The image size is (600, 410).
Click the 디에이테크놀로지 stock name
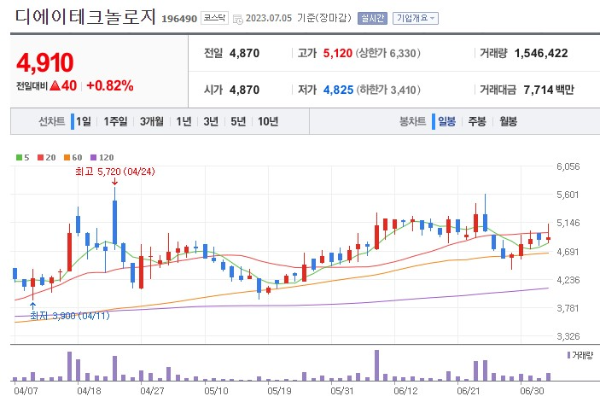(85, 17)
